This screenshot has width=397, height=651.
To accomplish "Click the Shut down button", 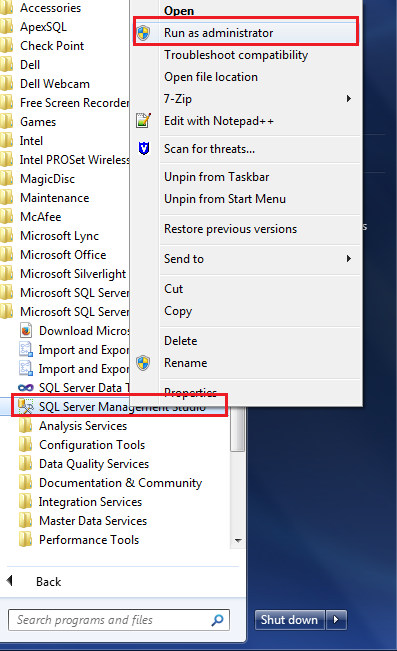I will click(289, 620).
